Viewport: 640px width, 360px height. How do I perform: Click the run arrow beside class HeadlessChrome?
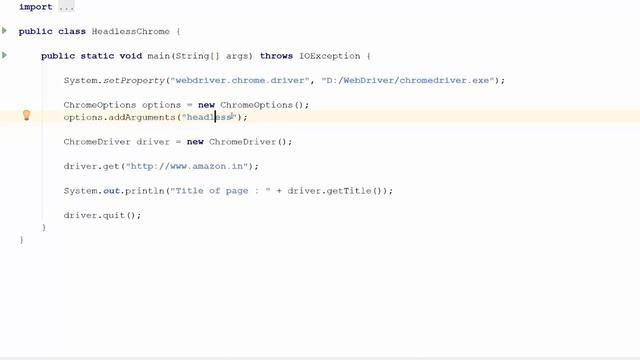pyautogui.click(x=4, y=31)
